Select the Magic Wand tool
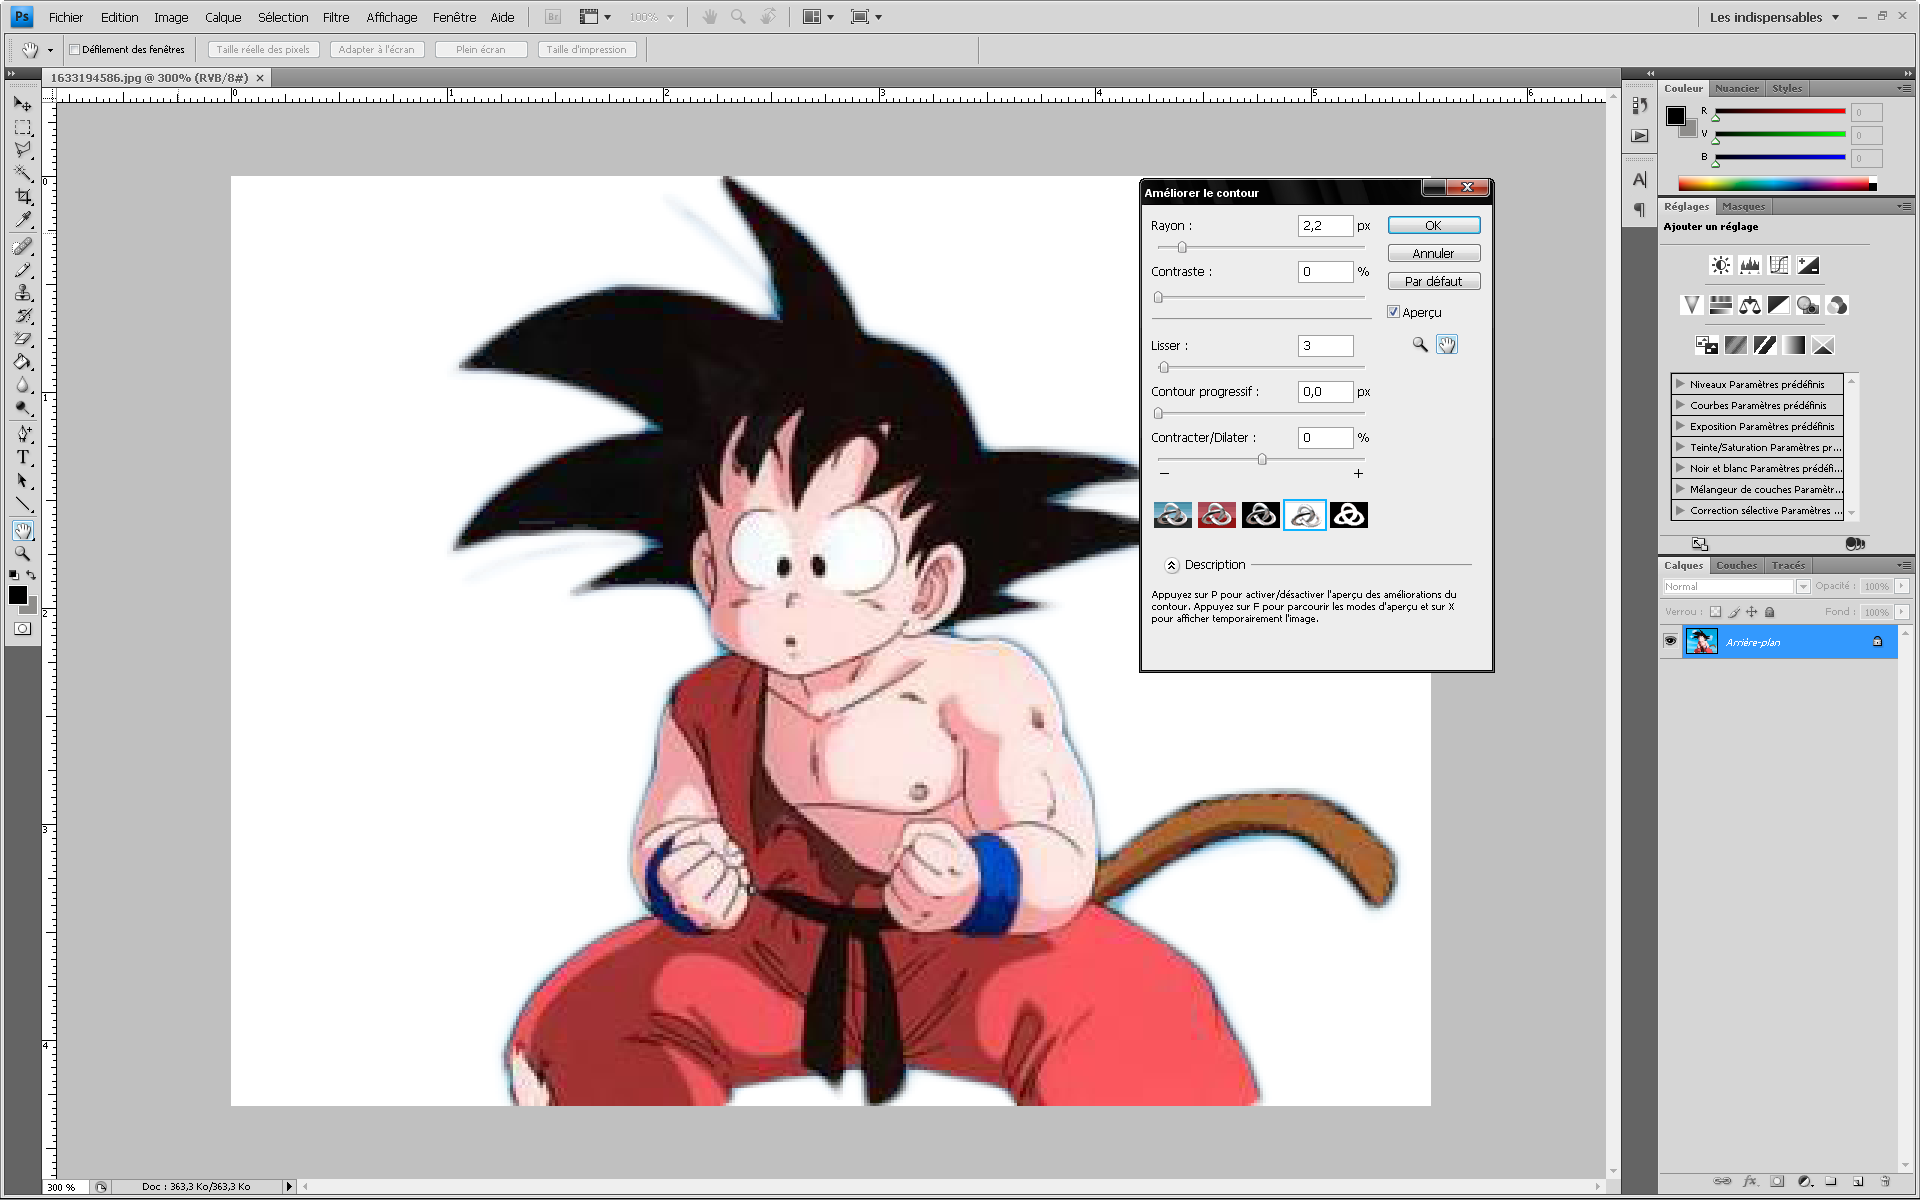 pyautogui.click(x=22, y=174)
